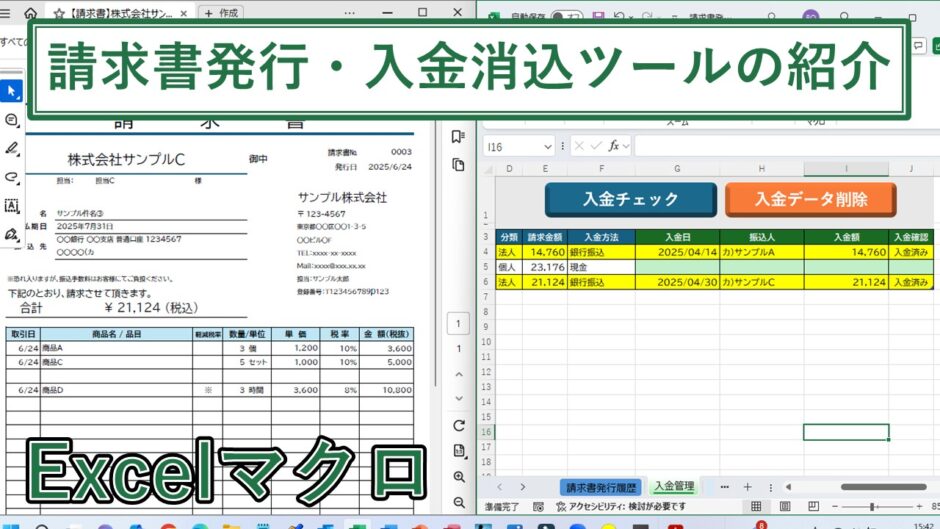Select the 現金 payment method cell
This screenshot has width=940, height=529.
(601, 267)
